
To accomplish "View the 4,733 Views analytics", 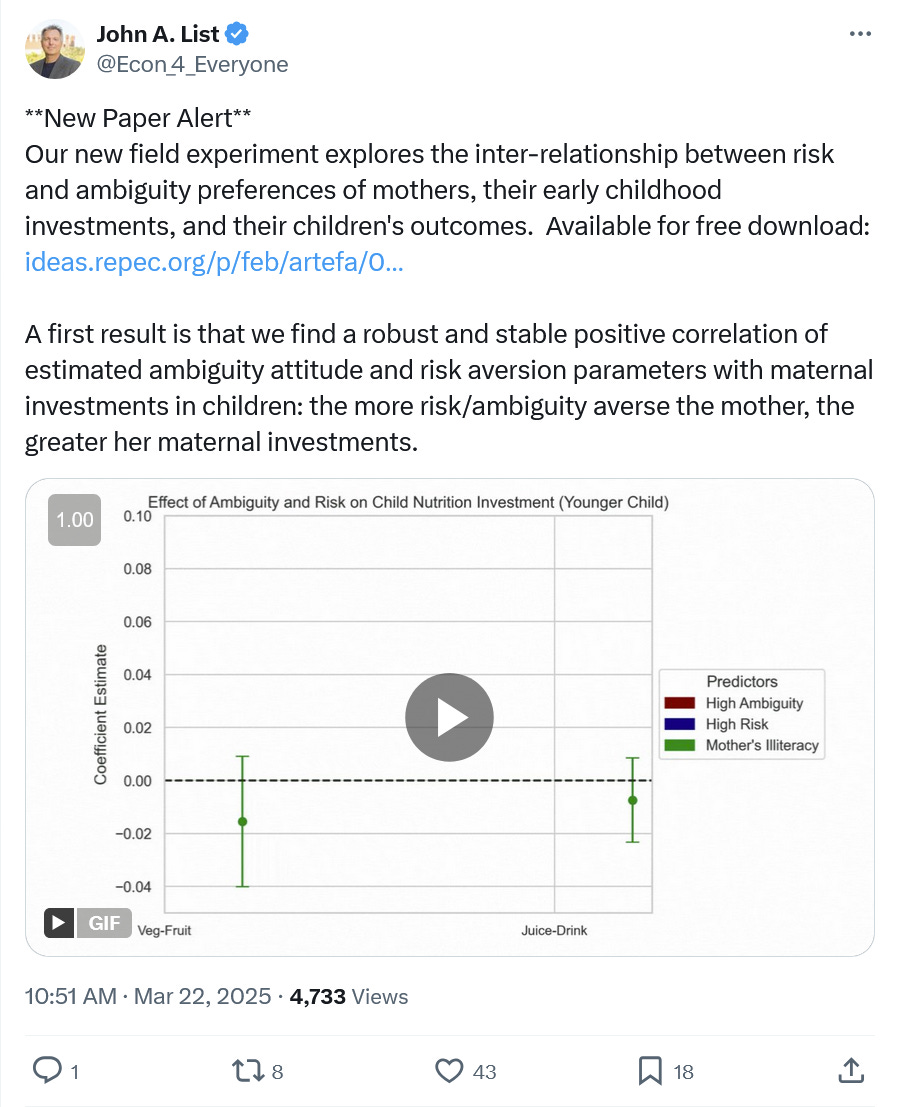I will pos(349,996).
